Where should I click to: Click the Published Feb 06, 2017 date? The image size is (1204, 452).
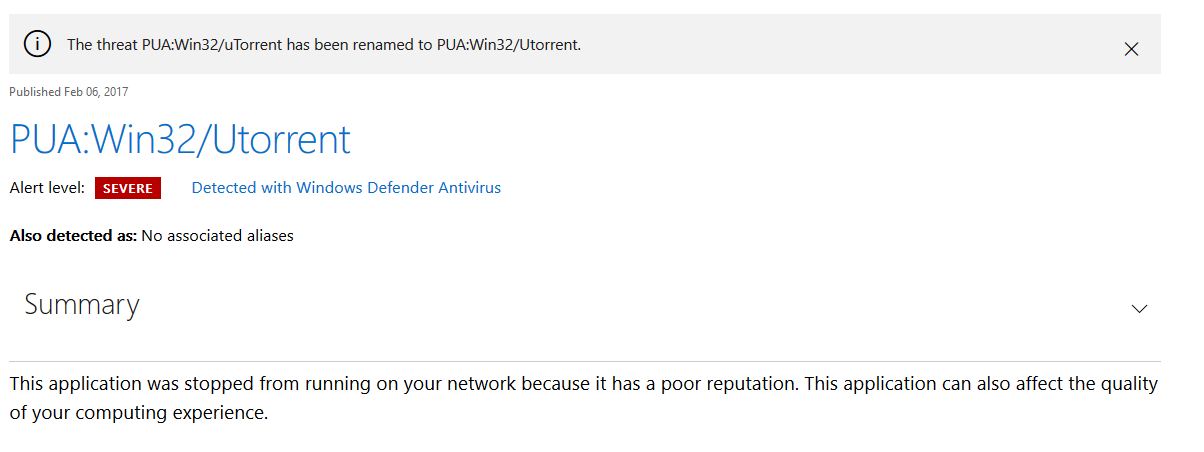pyautogui.click(x=68, y=92)
